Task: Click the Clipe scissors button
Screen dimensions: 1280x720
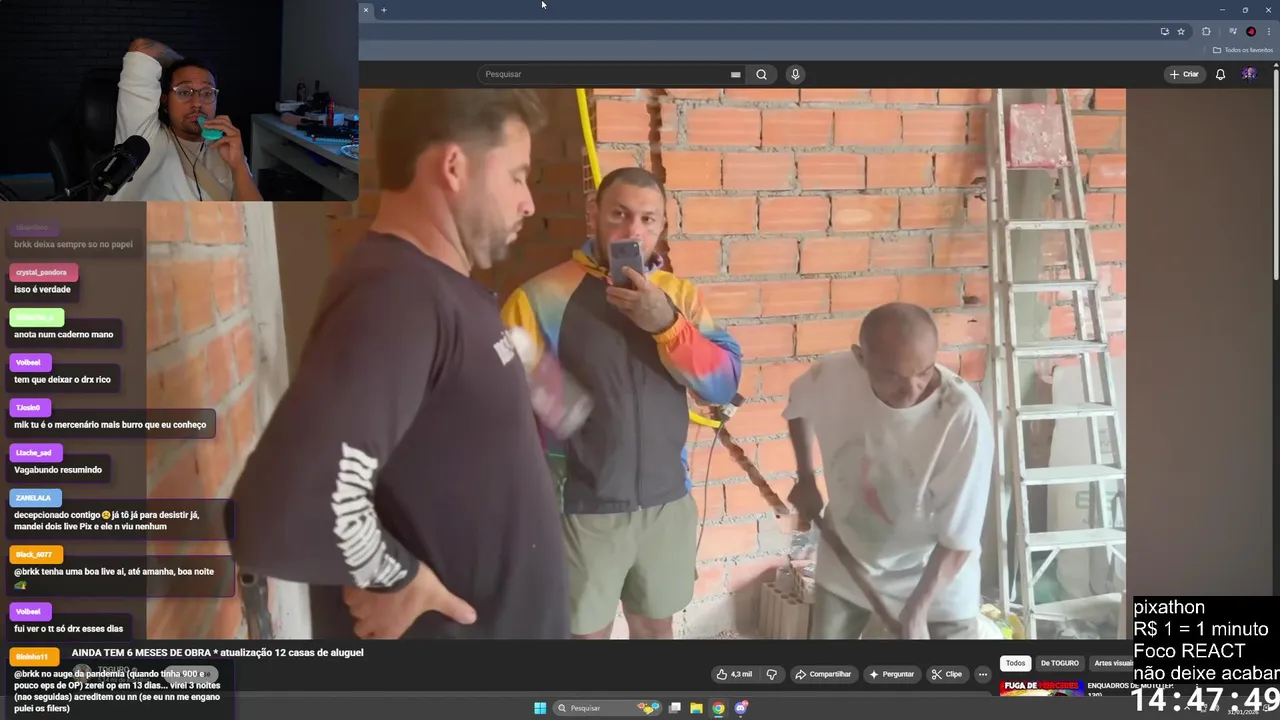Action: point(947,674)
